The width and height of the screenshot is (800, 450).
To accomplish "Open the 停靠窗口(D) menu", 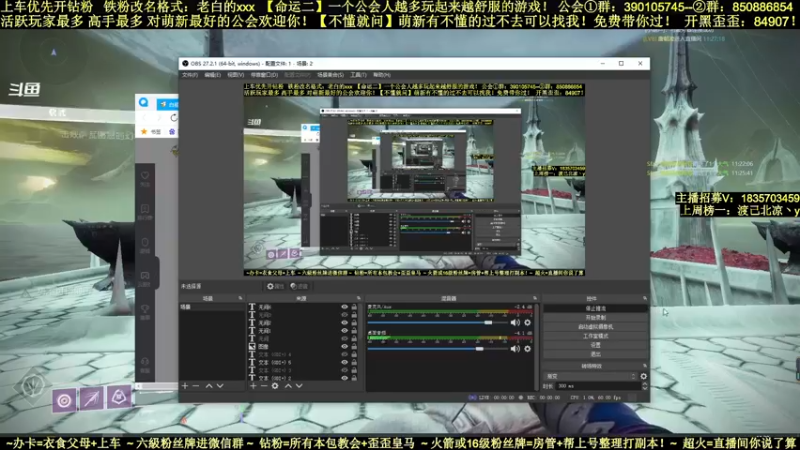I will click(x=264, y=75).
